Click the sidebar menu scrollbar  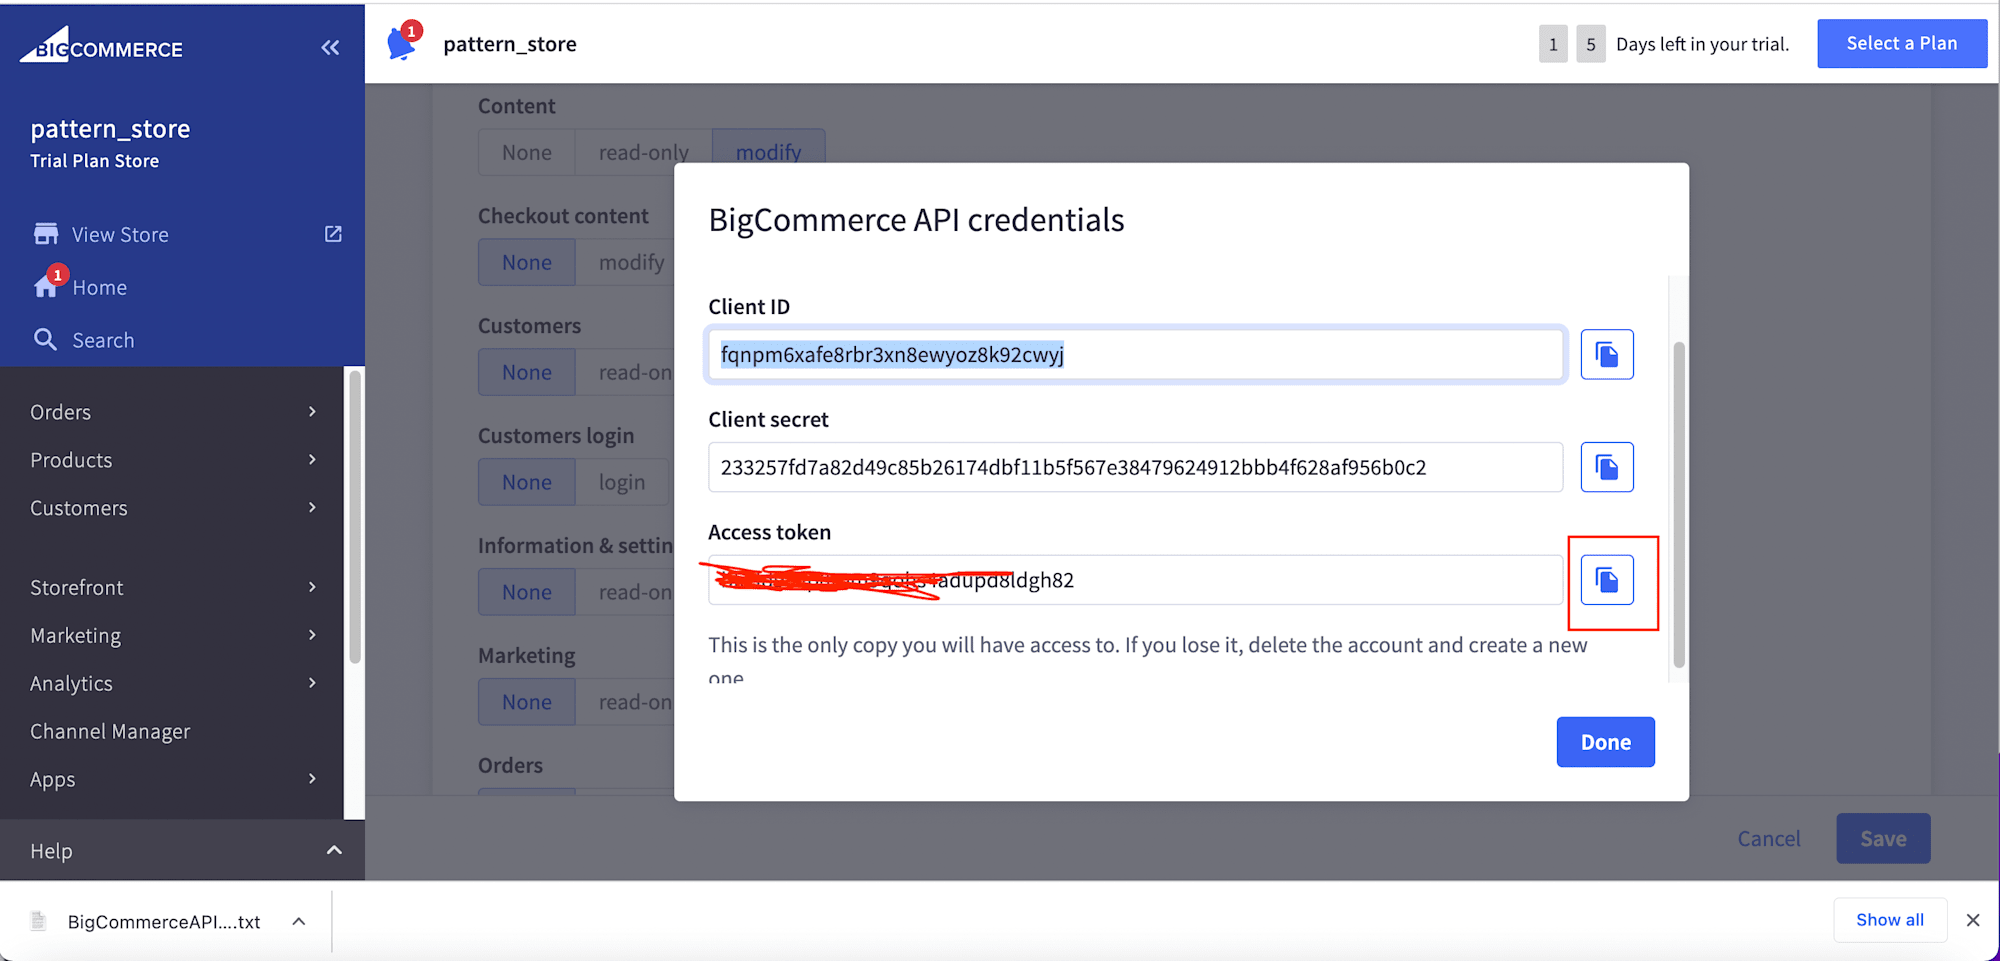pos(354,516)
